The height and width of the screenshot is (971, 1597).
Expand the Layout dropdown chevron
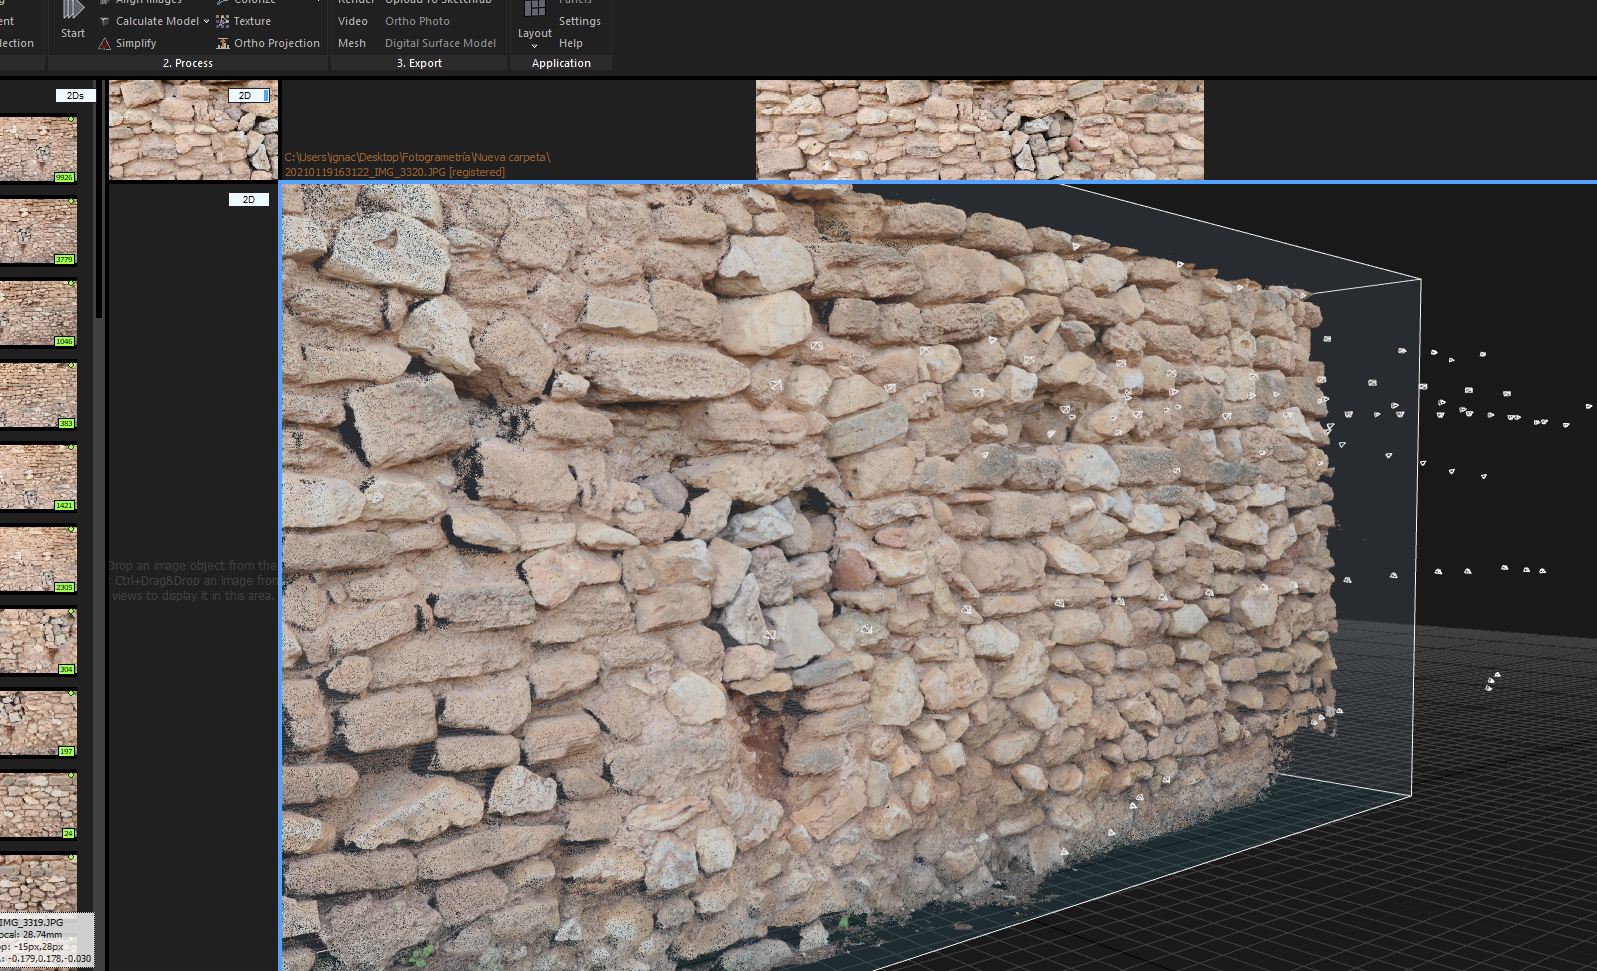coord(534,46)
